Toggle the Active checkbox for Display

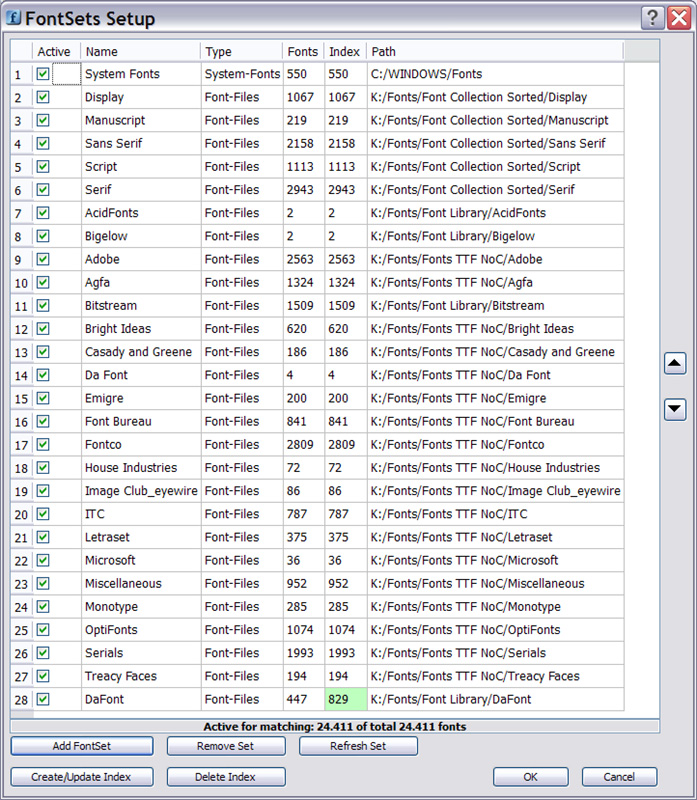tap(43, 97)
